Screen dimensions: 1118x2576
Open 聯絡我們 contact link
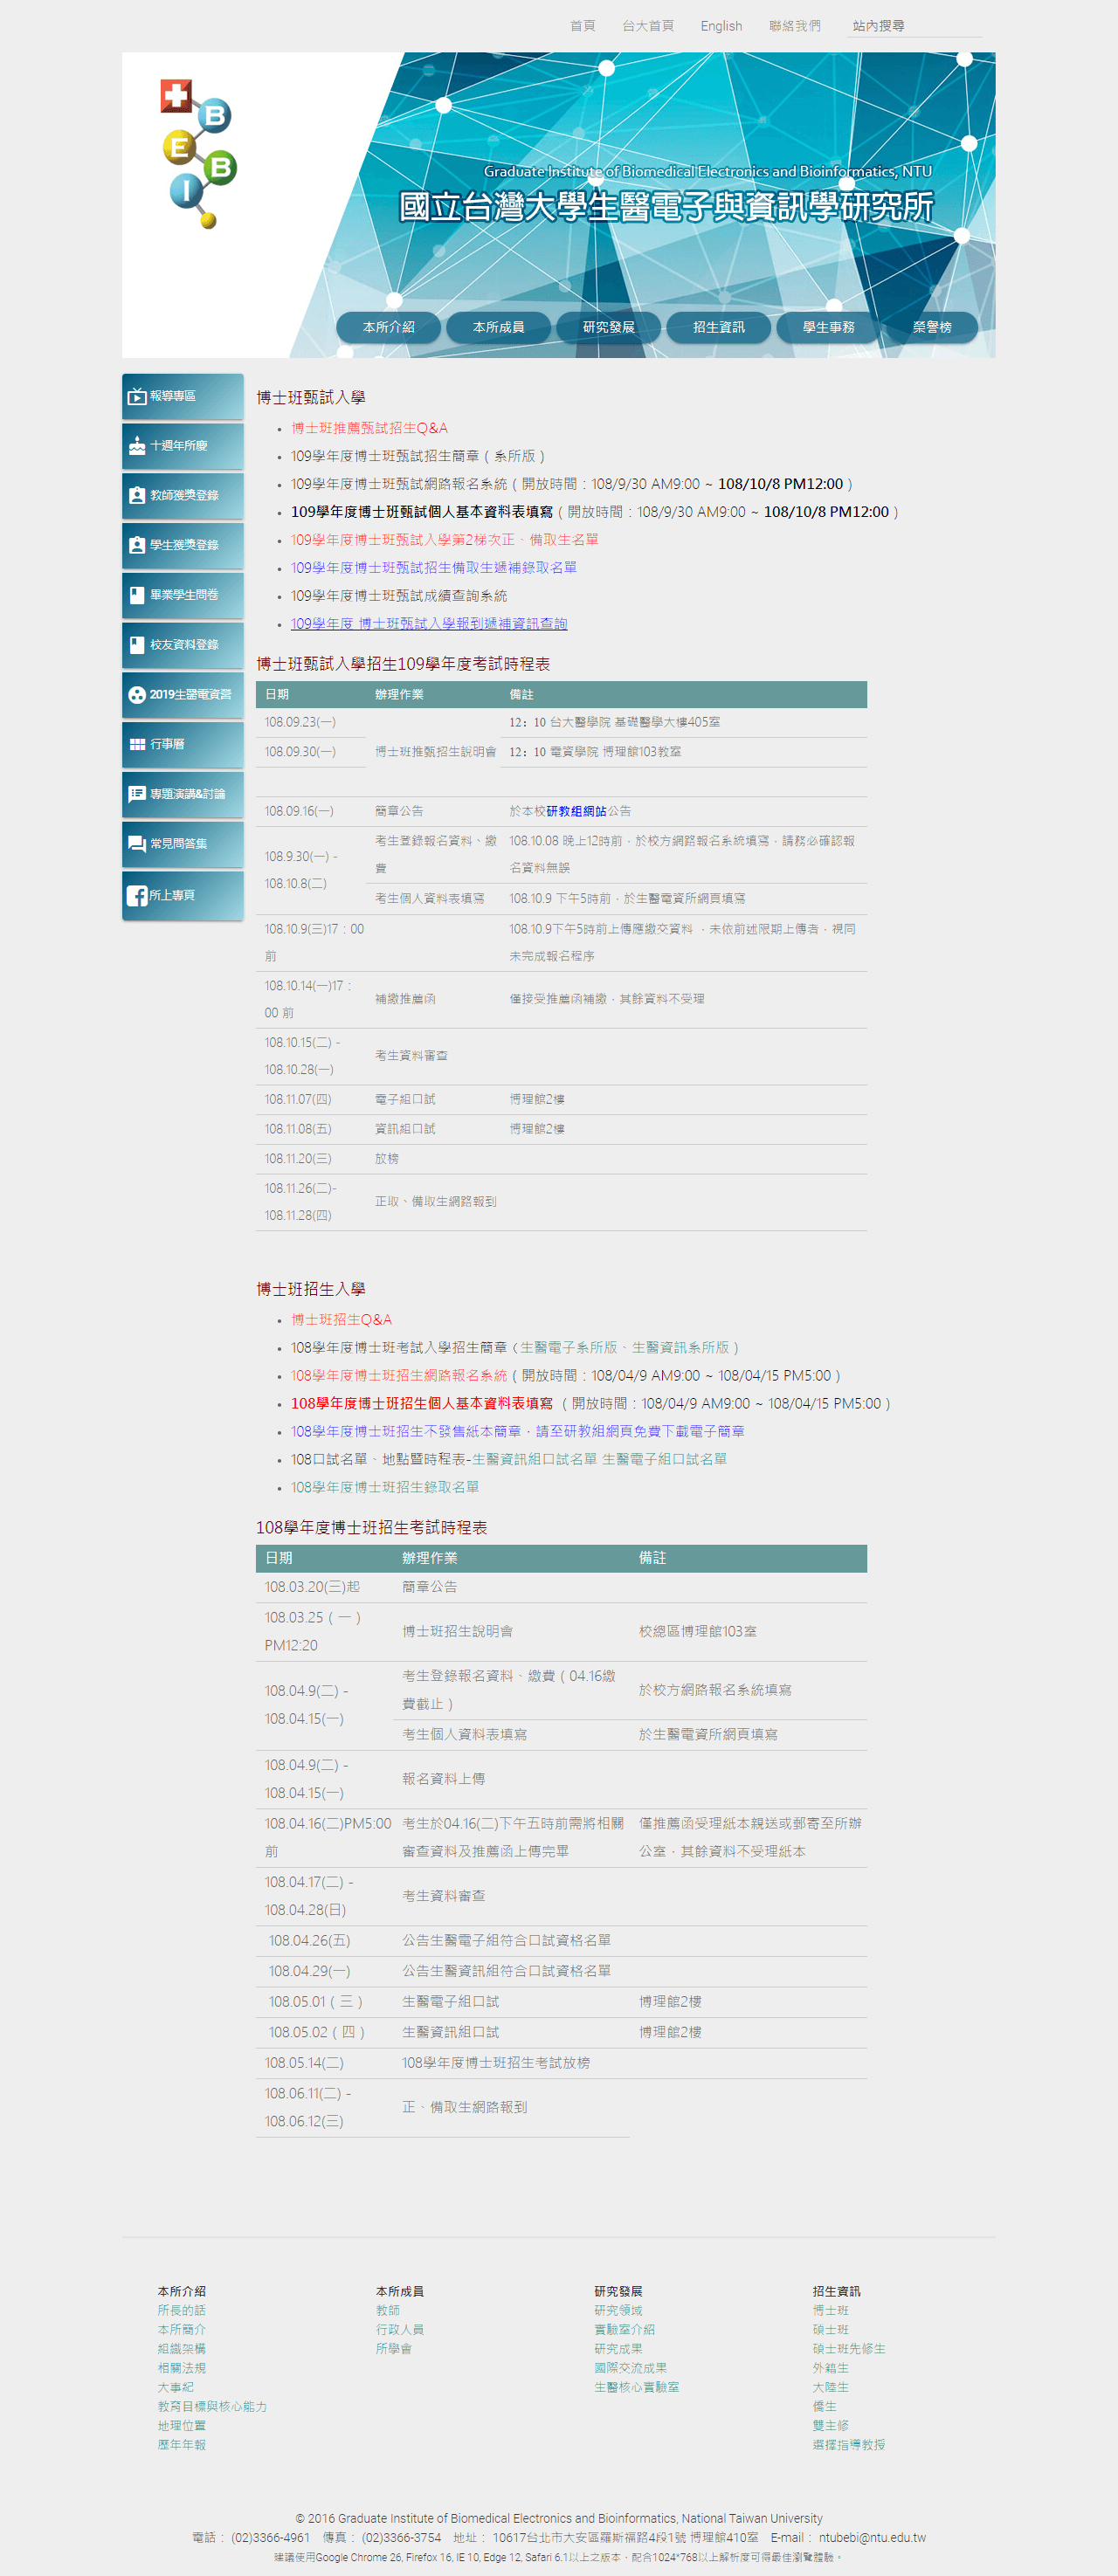click(794, 26)
